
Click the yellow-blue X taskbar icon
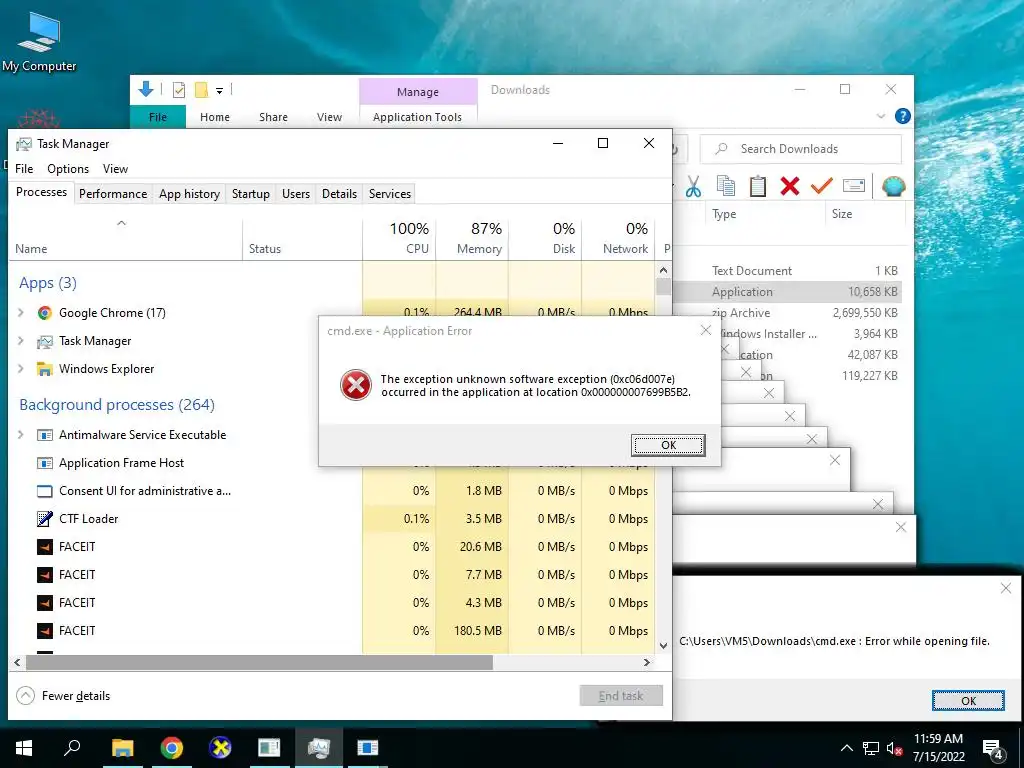pyautogui.click(x=220, y=748)
